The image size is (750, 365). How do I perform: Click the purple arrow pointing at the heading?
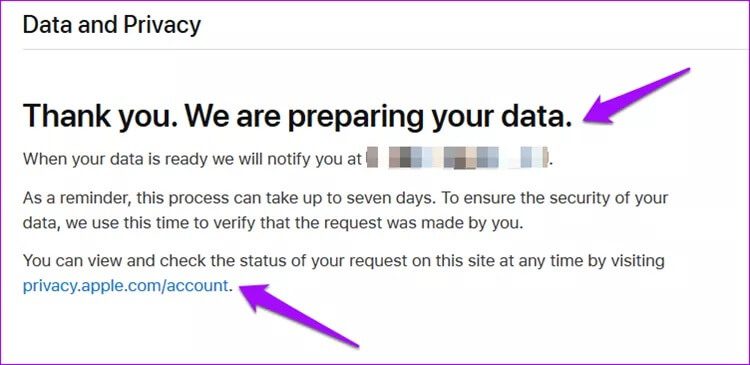[636, 97]
